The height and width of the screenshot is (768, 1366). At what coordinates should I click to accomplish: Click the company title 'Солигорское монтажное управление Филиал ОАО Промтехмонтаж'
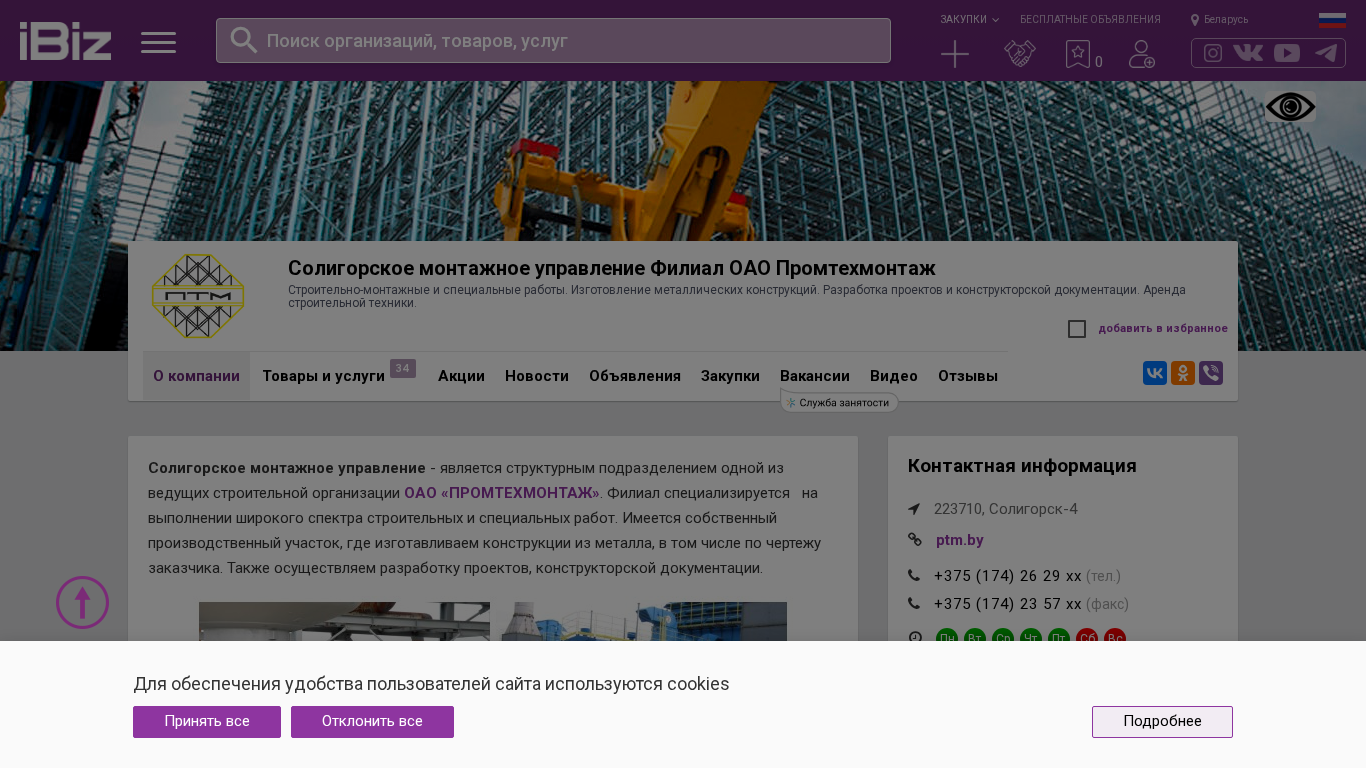(612, 268)
